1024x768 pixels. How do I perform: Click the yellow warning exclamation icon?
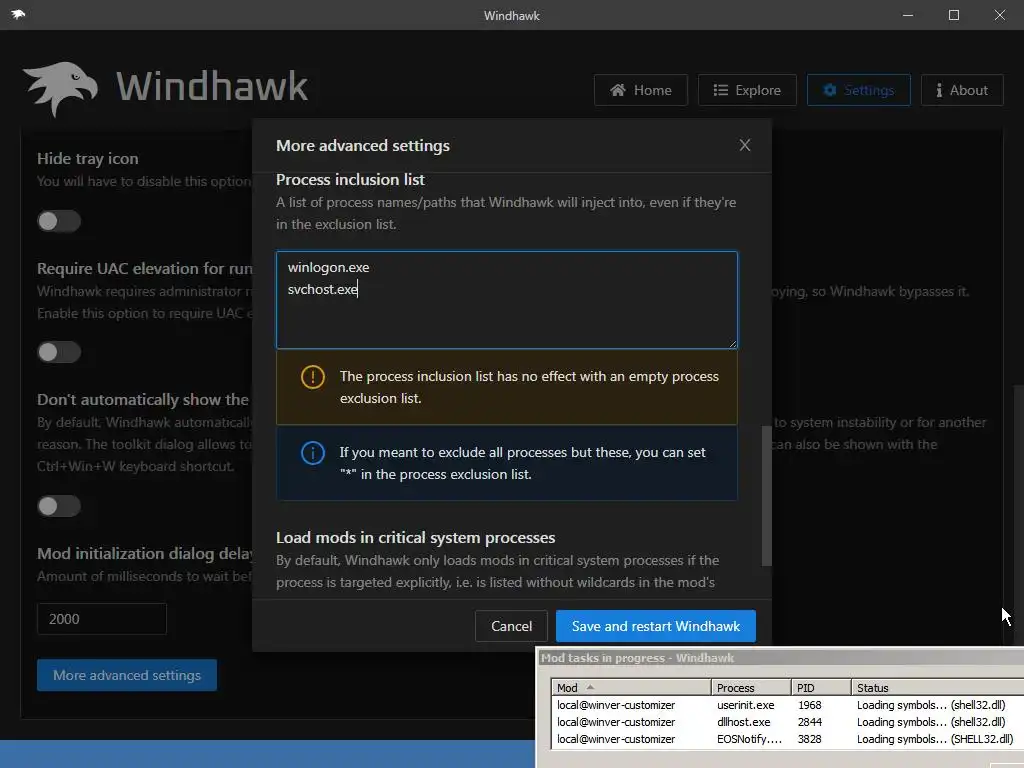[x=313, y=377]
